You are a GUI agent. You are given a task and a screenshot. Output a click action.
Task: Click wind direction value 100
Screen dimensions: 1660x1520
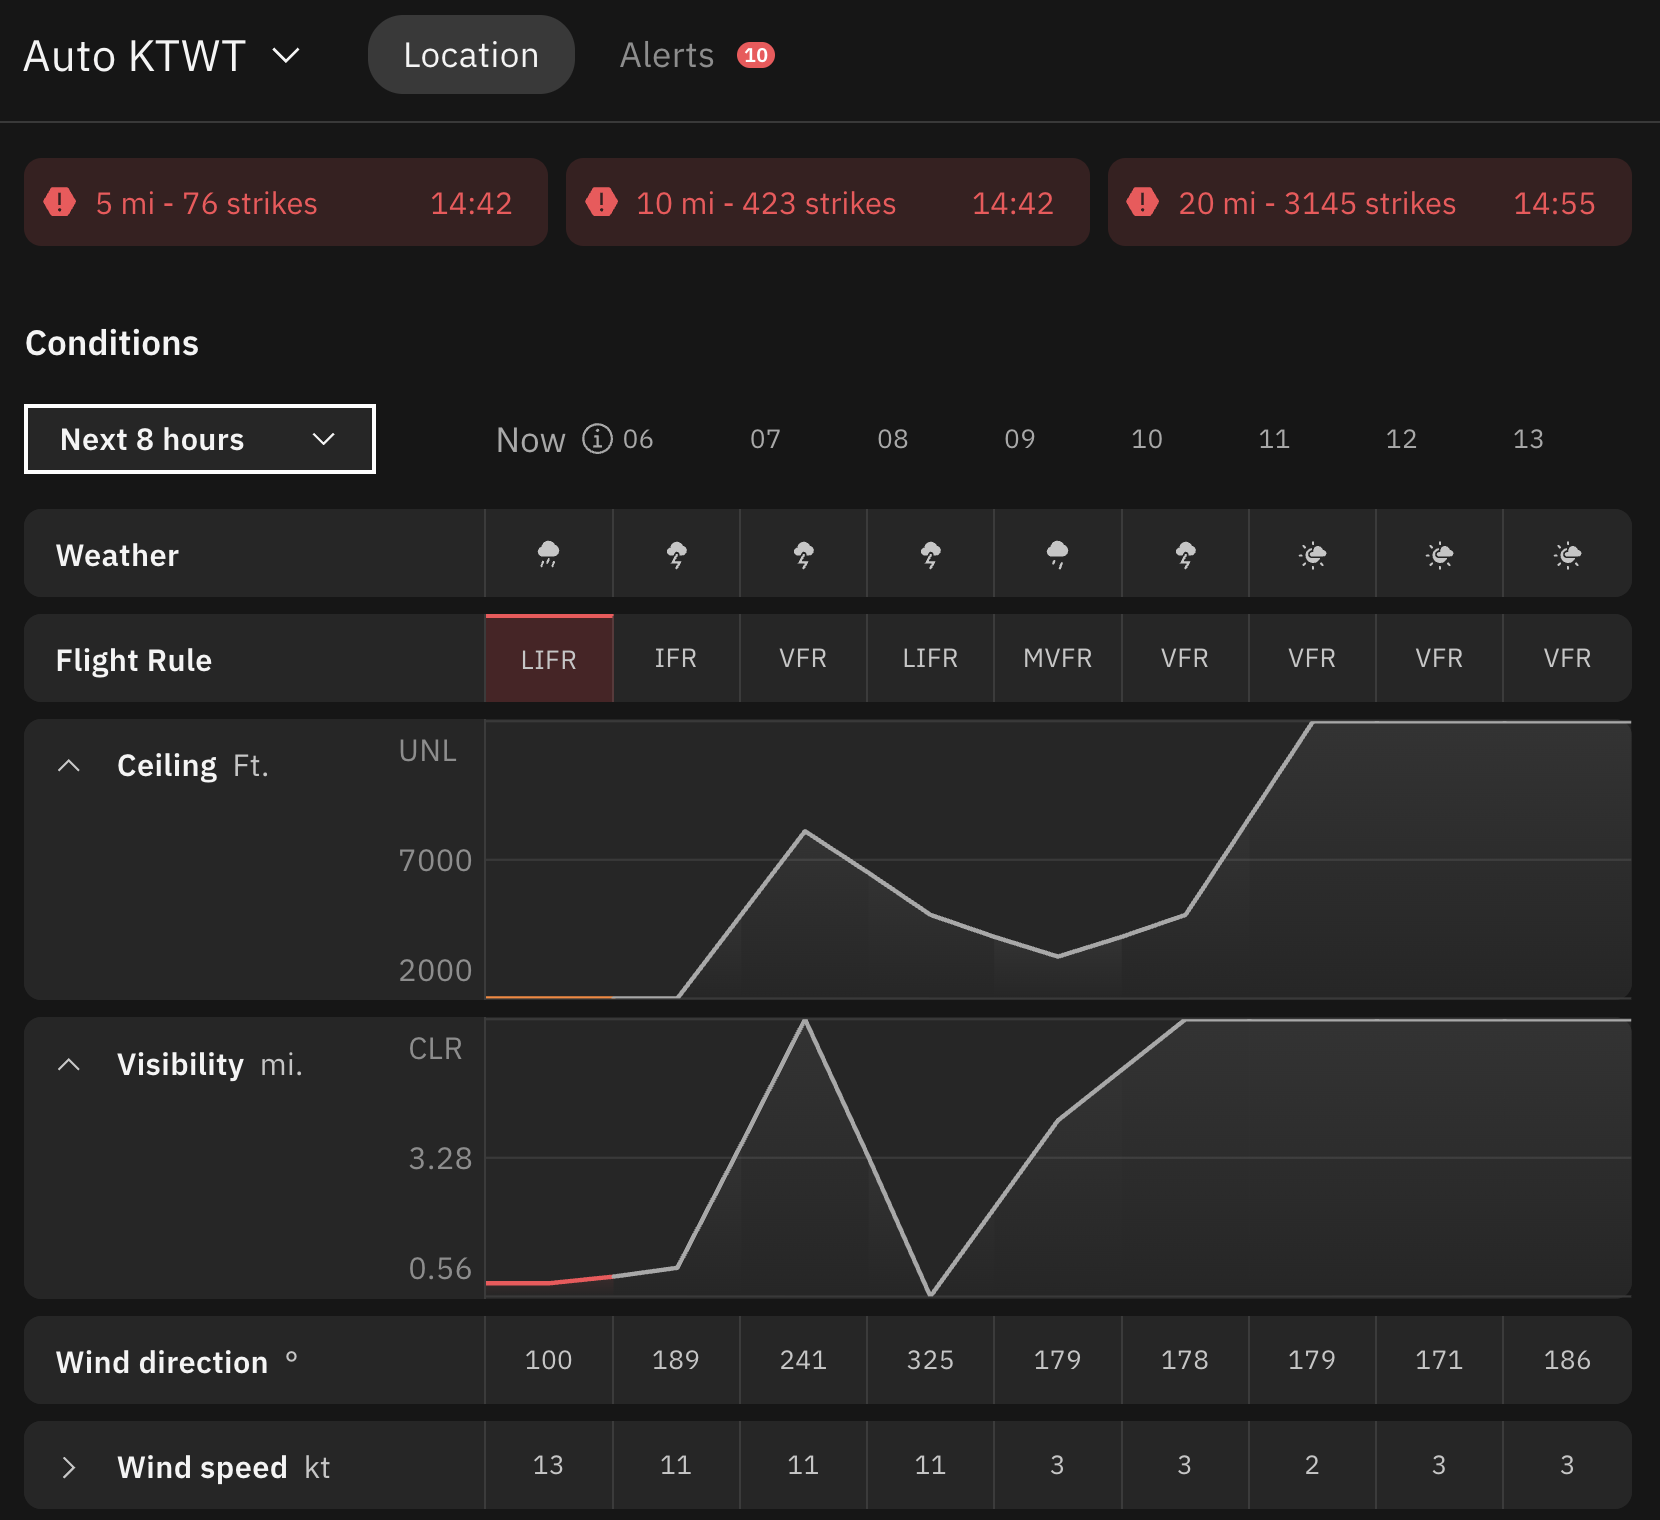pos(549,1360)
